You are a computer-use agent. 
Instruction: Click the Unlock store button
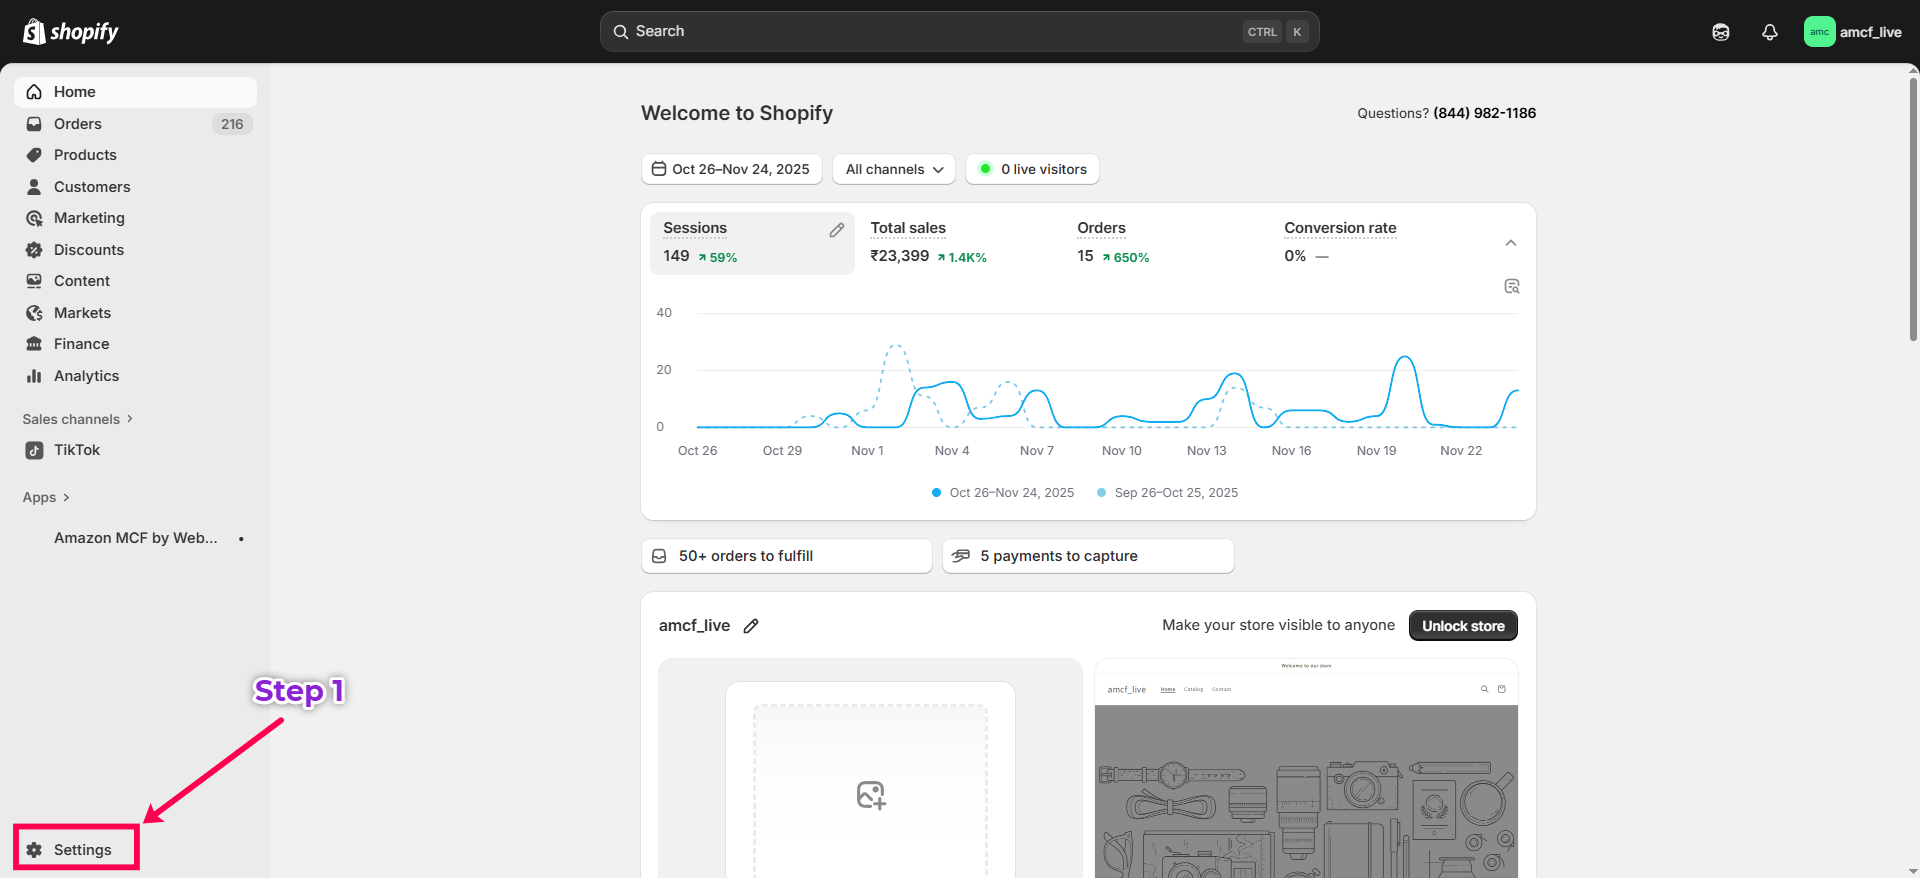(x=1462, y=626)
